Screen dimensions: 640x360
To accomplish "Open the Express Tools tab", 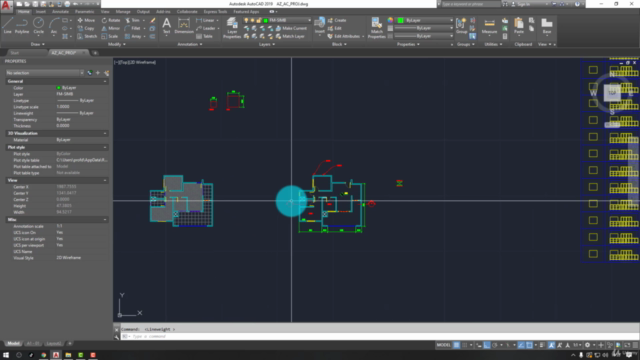I will (215, 12).
